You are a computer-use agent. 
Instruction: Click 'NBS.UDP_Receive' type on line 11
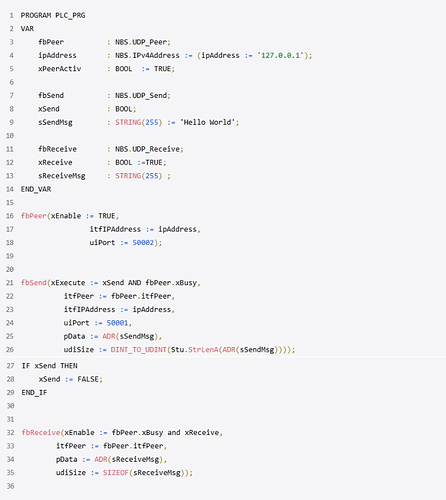[x=147, y=149]
